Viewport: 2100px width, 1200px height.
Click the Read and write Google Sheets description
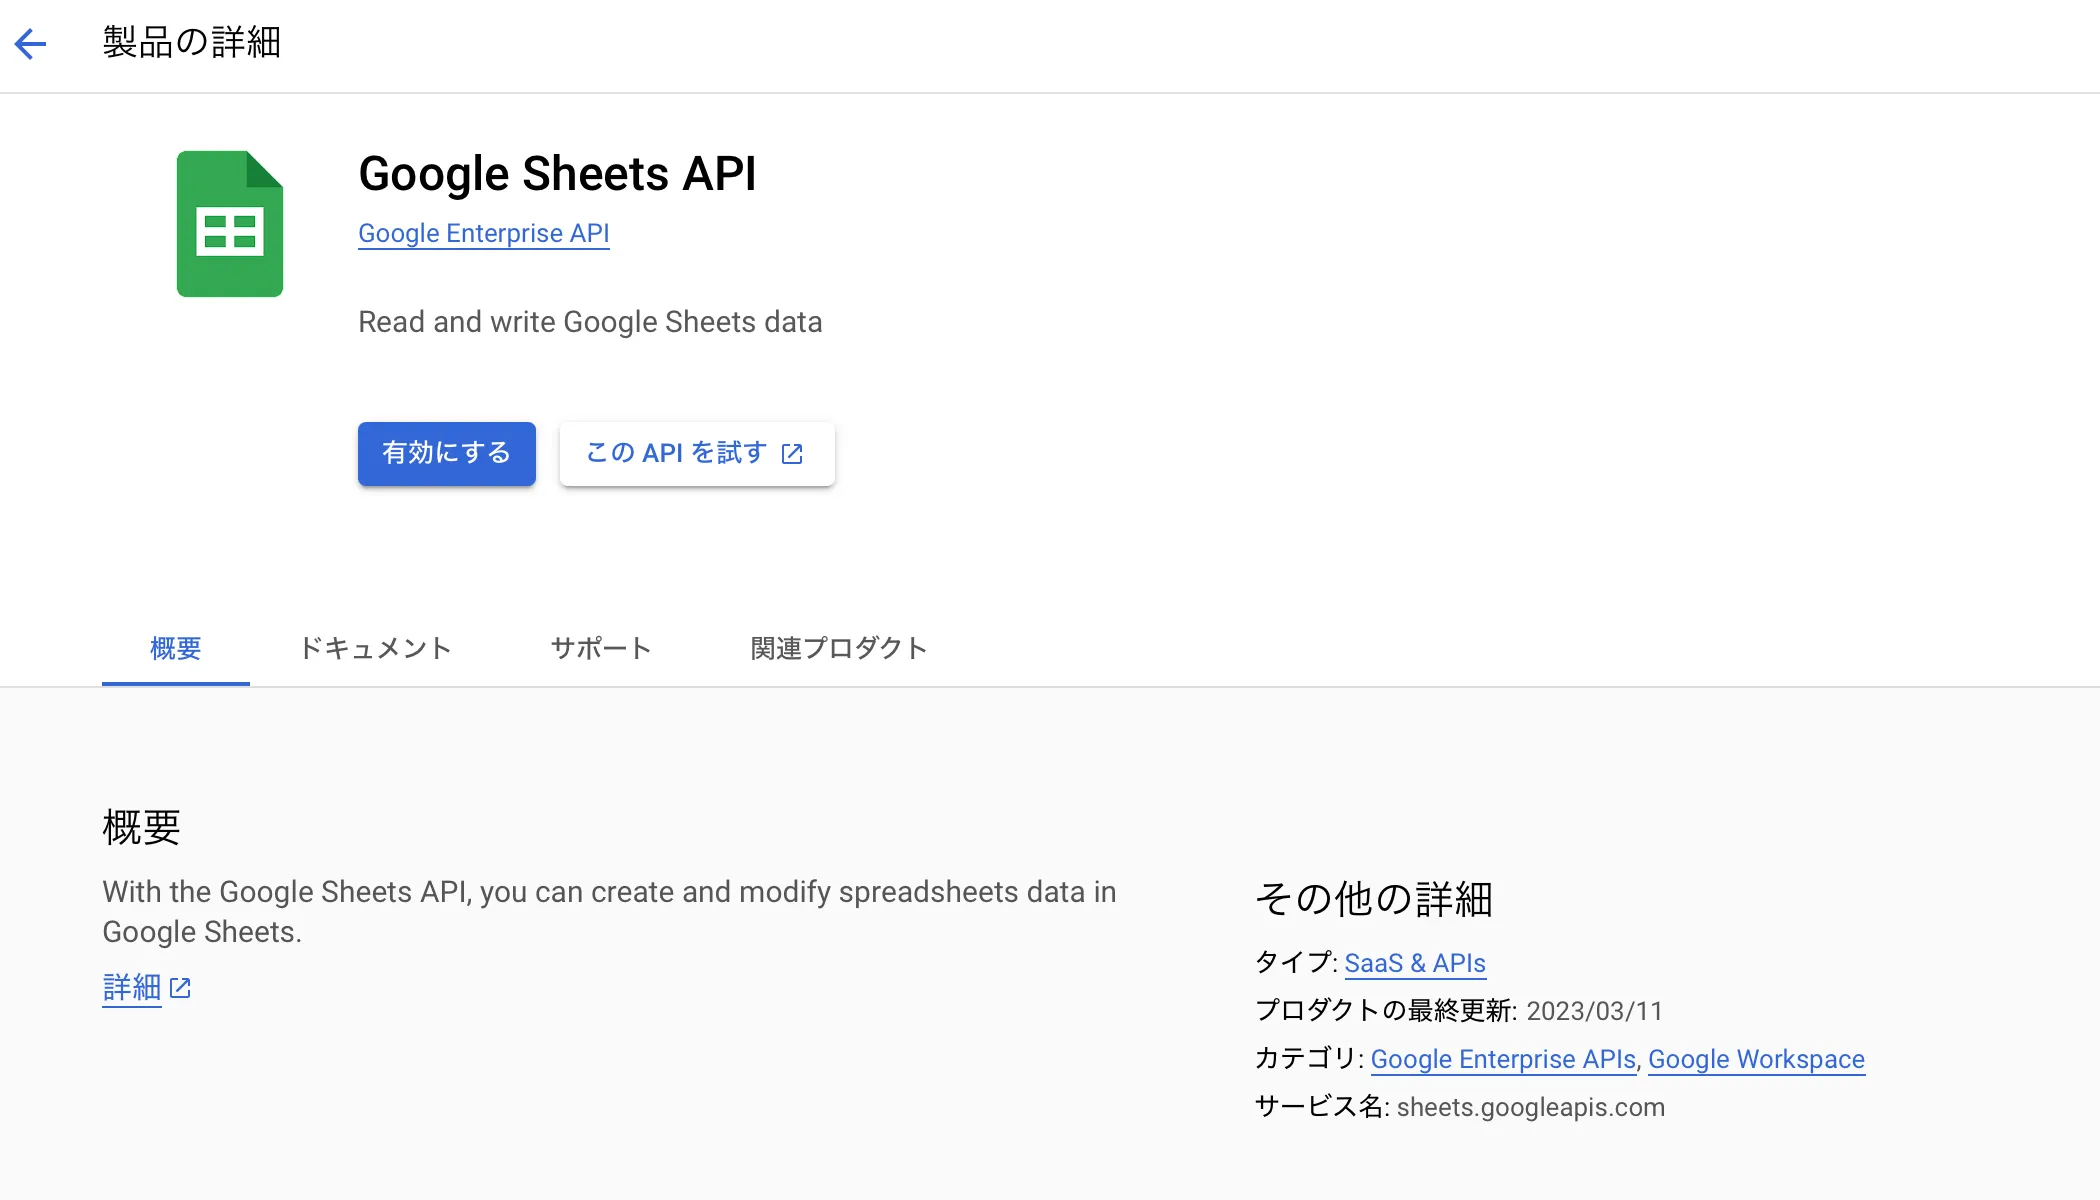(590, 322)
